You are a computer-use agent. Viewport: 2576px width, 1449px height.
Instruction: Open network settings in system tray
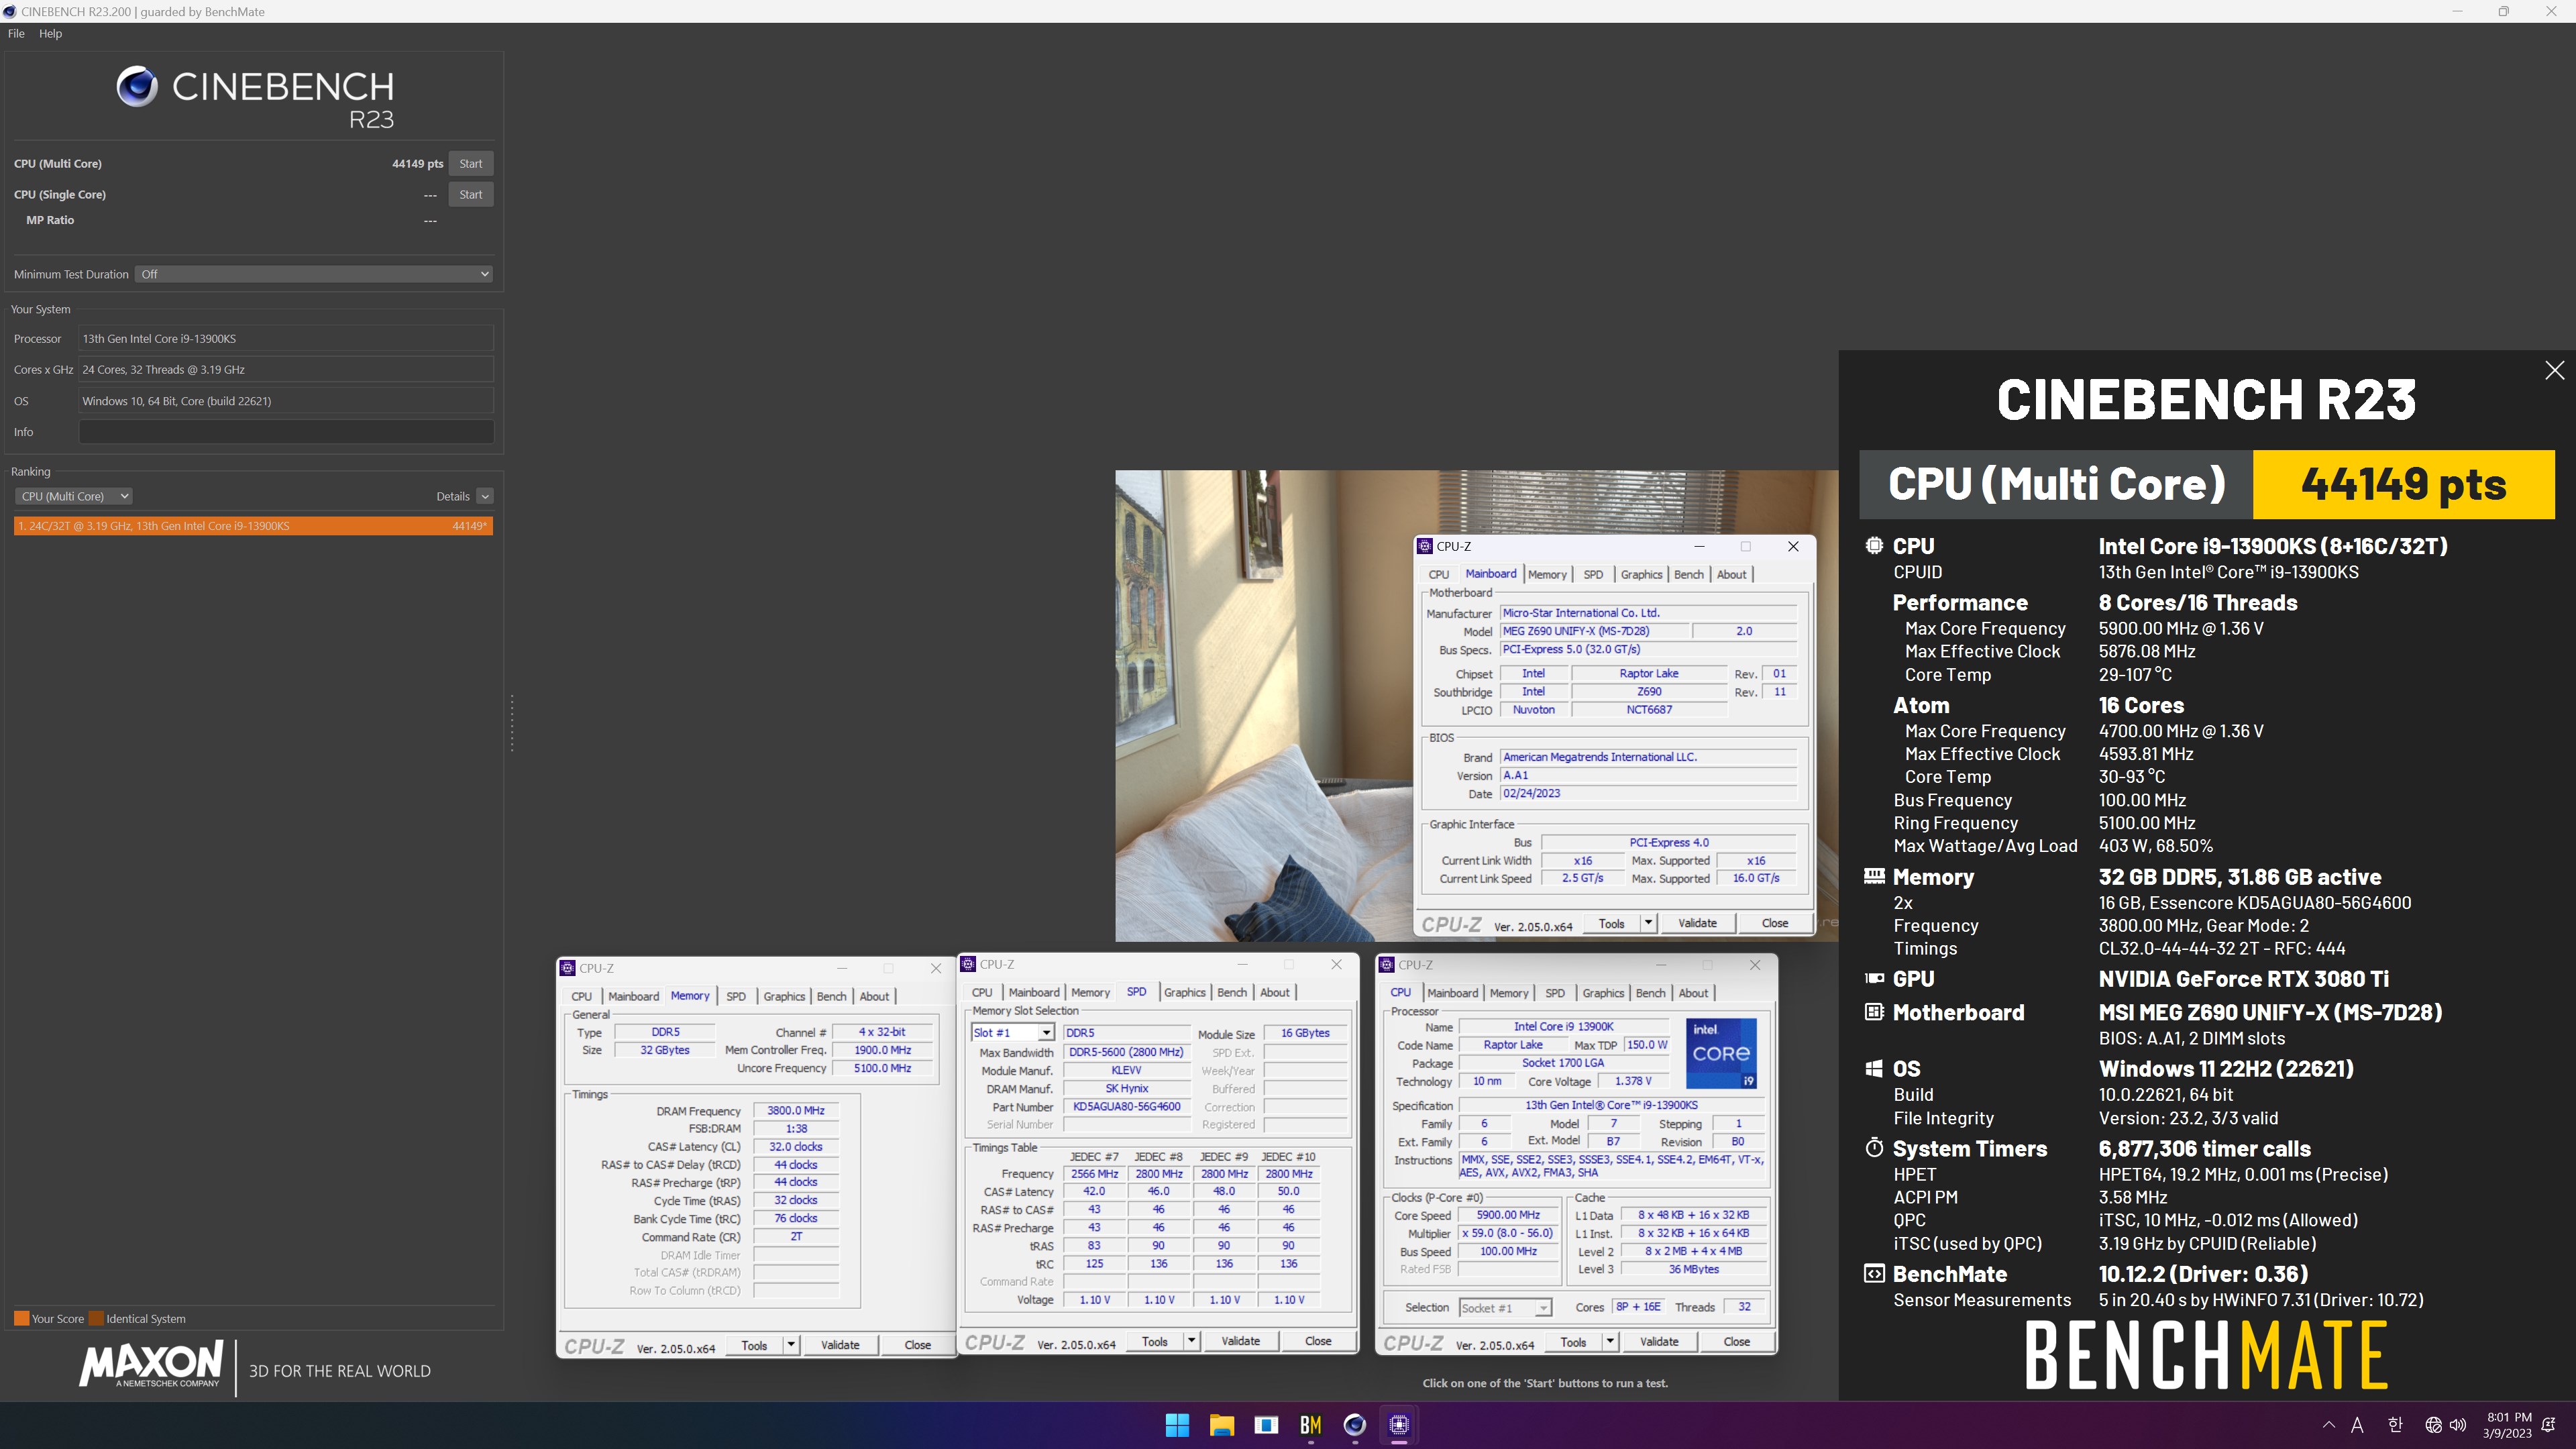pos(2433,1425)
